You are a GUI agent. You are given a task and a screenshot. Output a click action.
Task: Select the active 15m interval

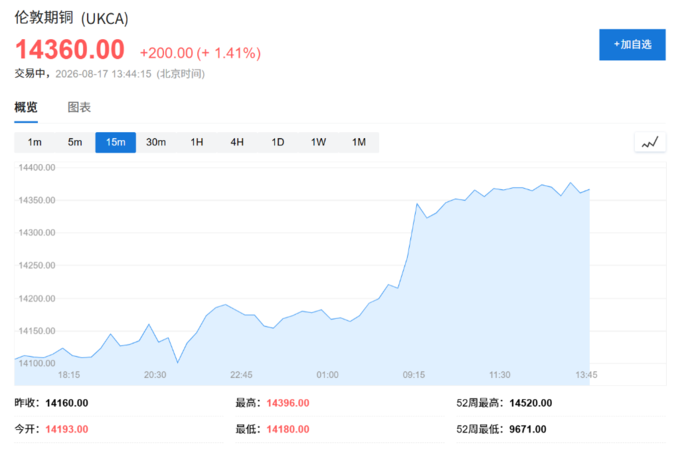click(115, 142)
